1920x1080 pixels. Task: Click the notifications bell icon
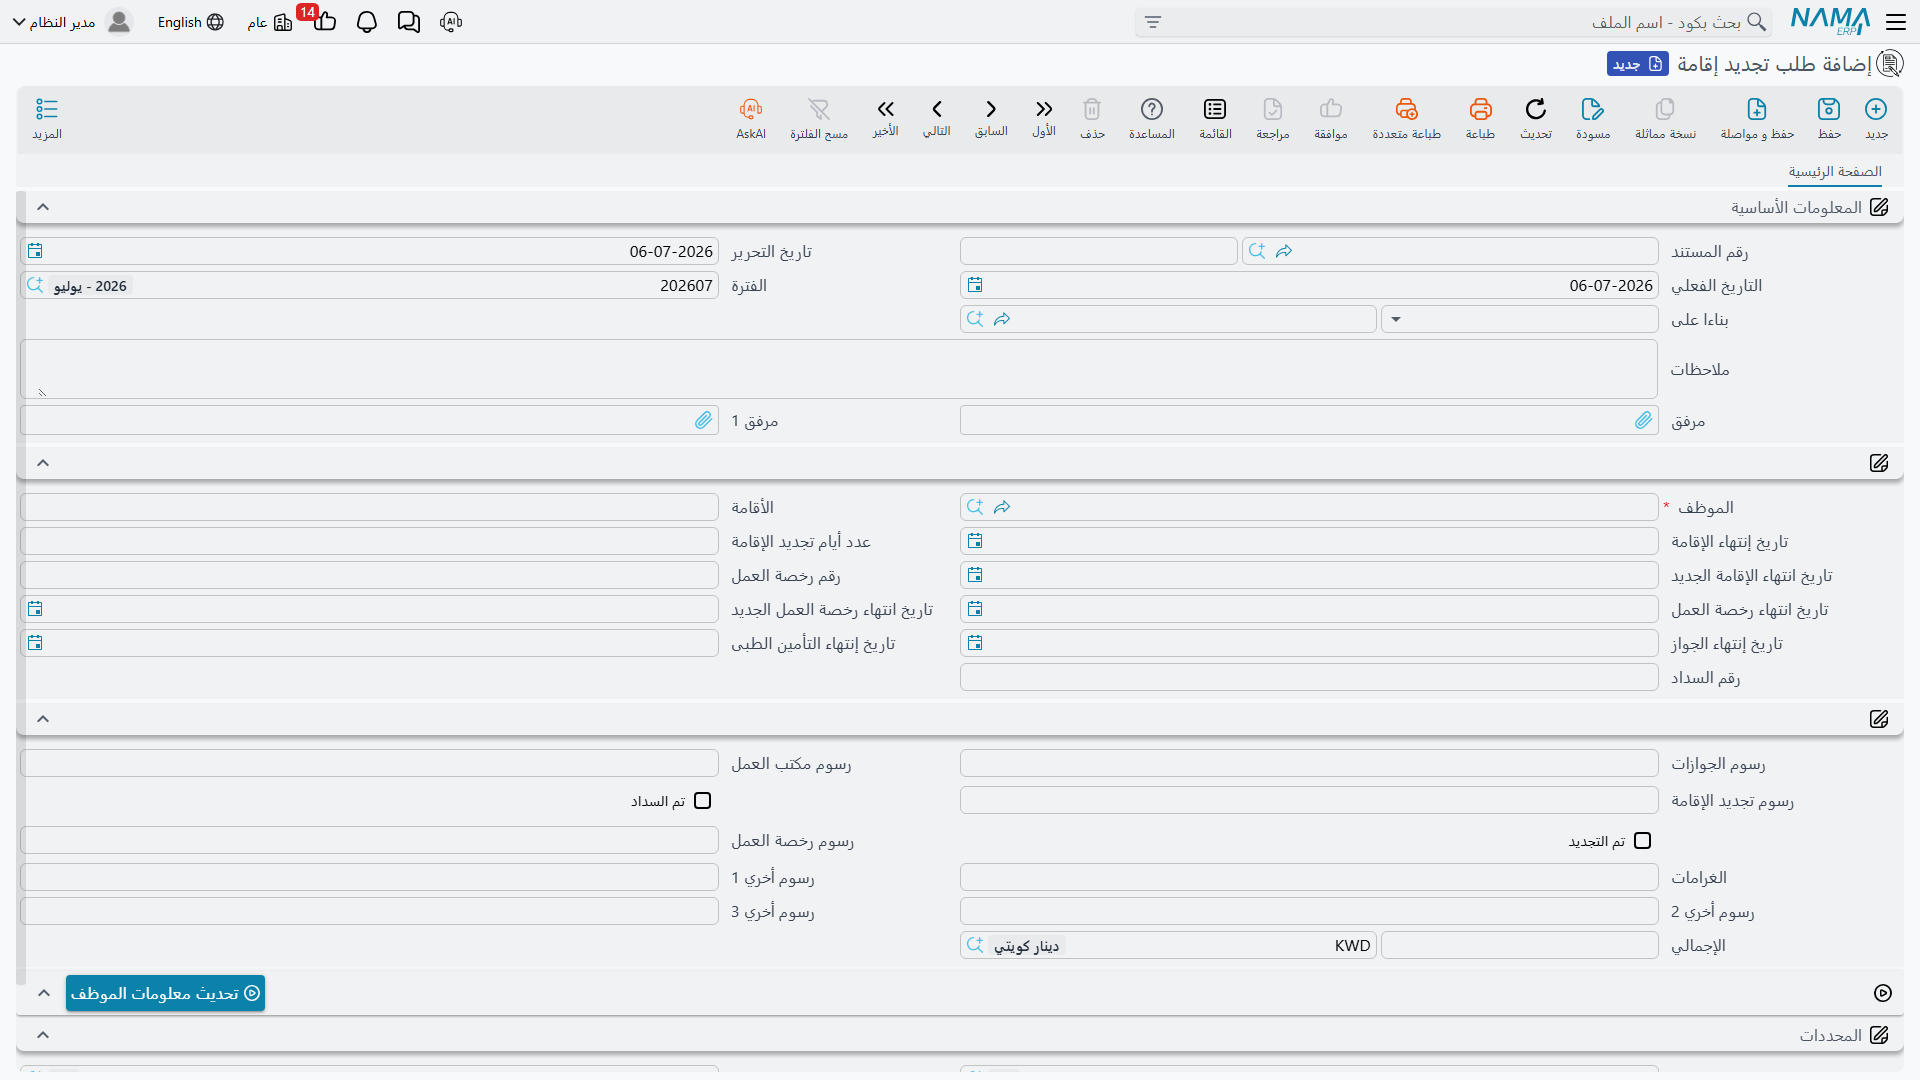coord(367,22)
